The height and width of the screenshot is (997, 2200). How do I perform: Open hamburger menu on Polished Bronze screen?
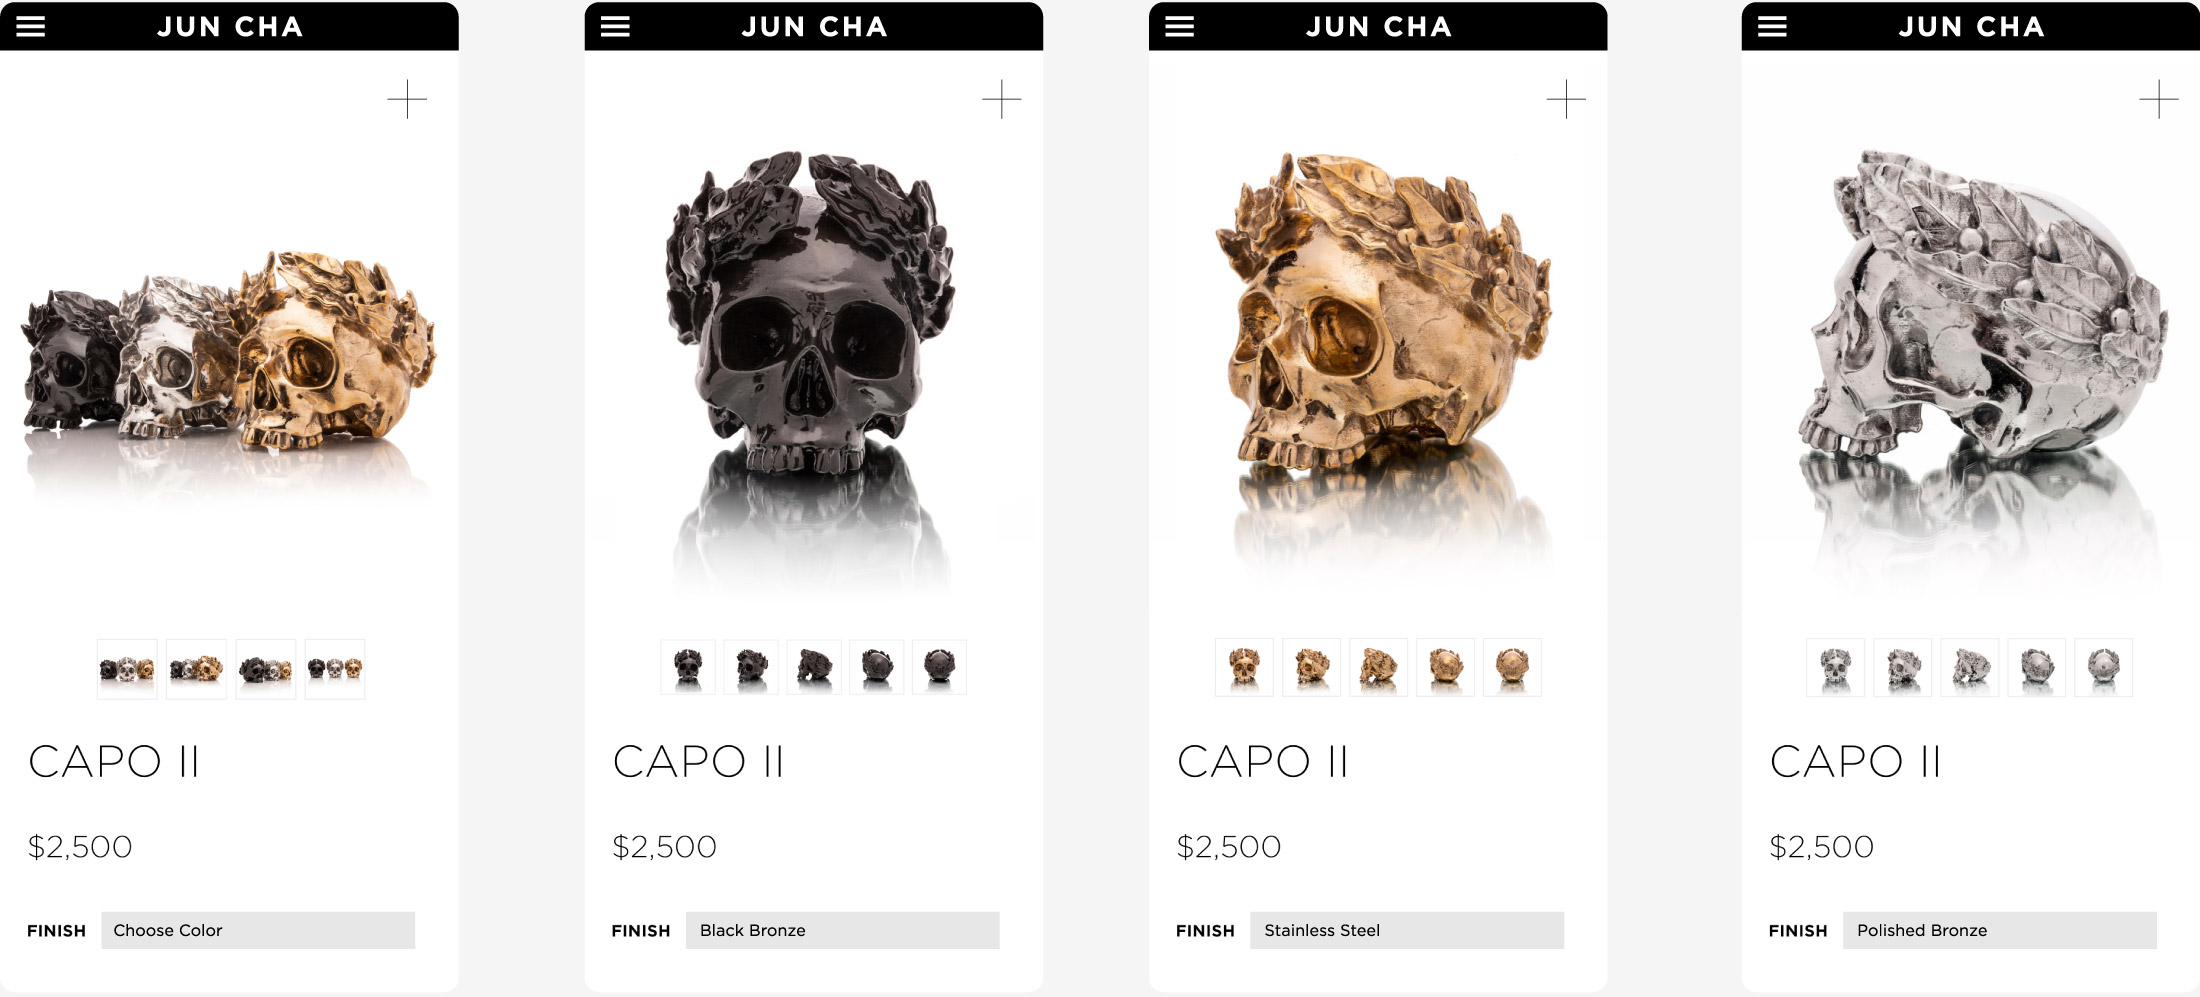[1772, 26]
